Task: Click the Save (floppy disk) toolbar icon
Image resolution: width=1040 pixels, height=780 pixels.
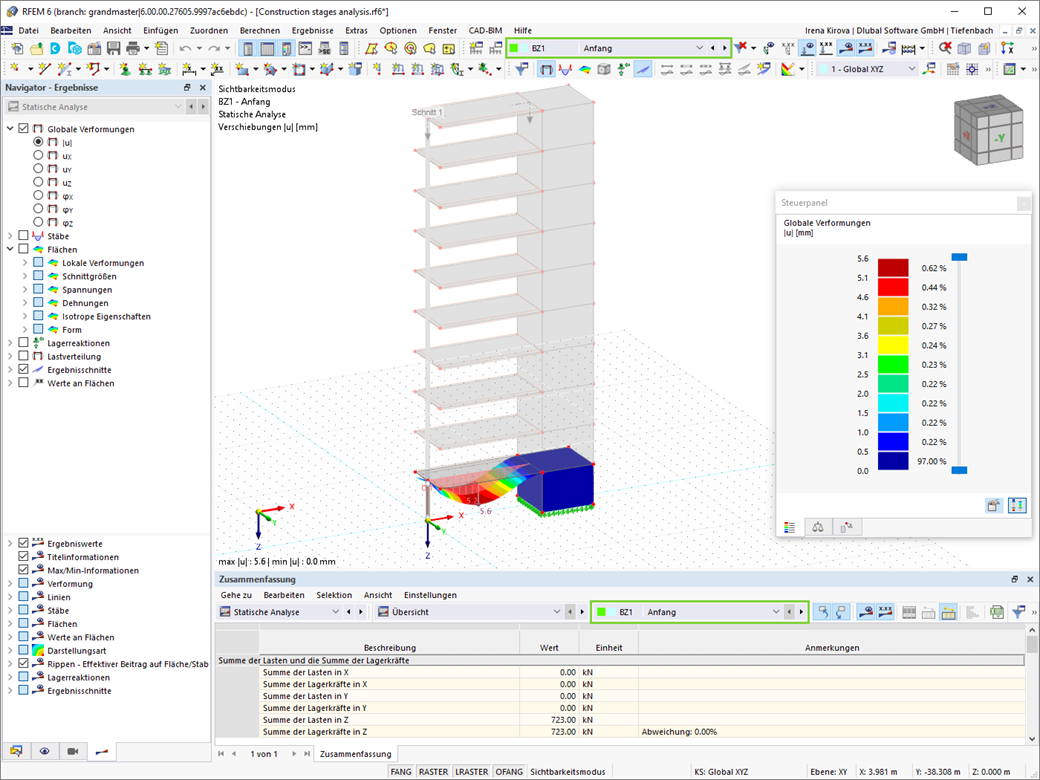Action: 113,48
